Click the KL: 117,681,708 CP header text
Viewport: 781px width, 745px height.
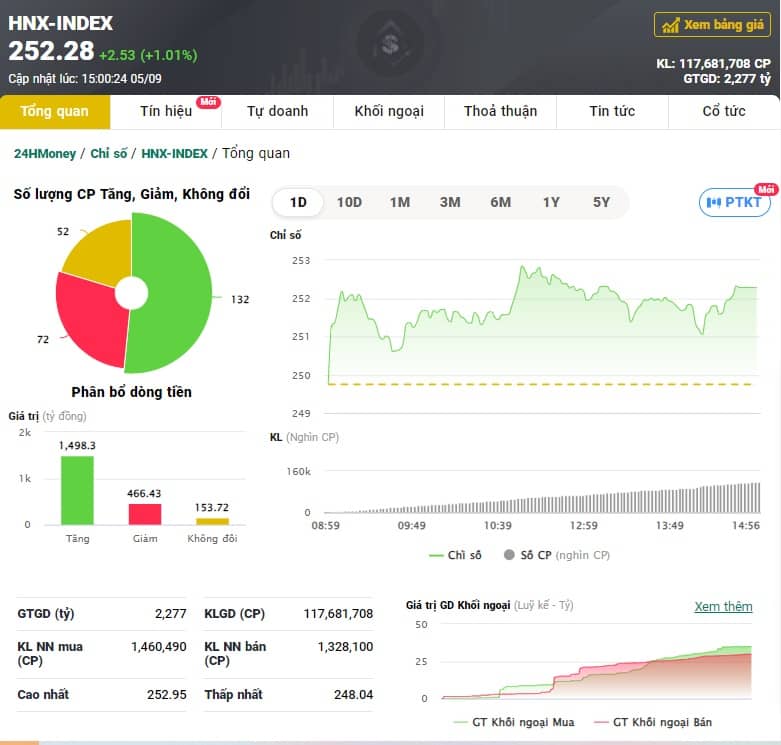(713, 64)
